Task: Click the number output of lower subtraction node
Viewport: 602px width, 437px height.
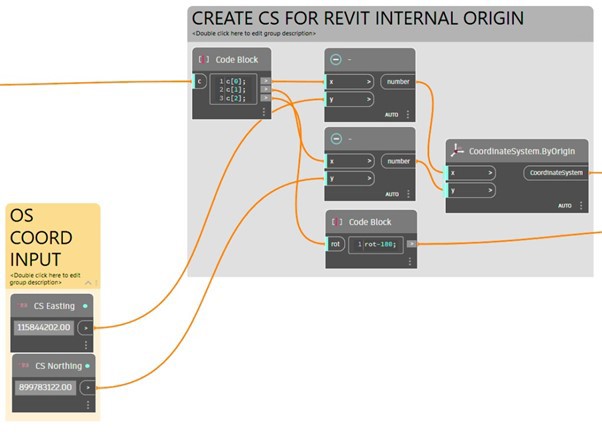Action: (398, 161)
